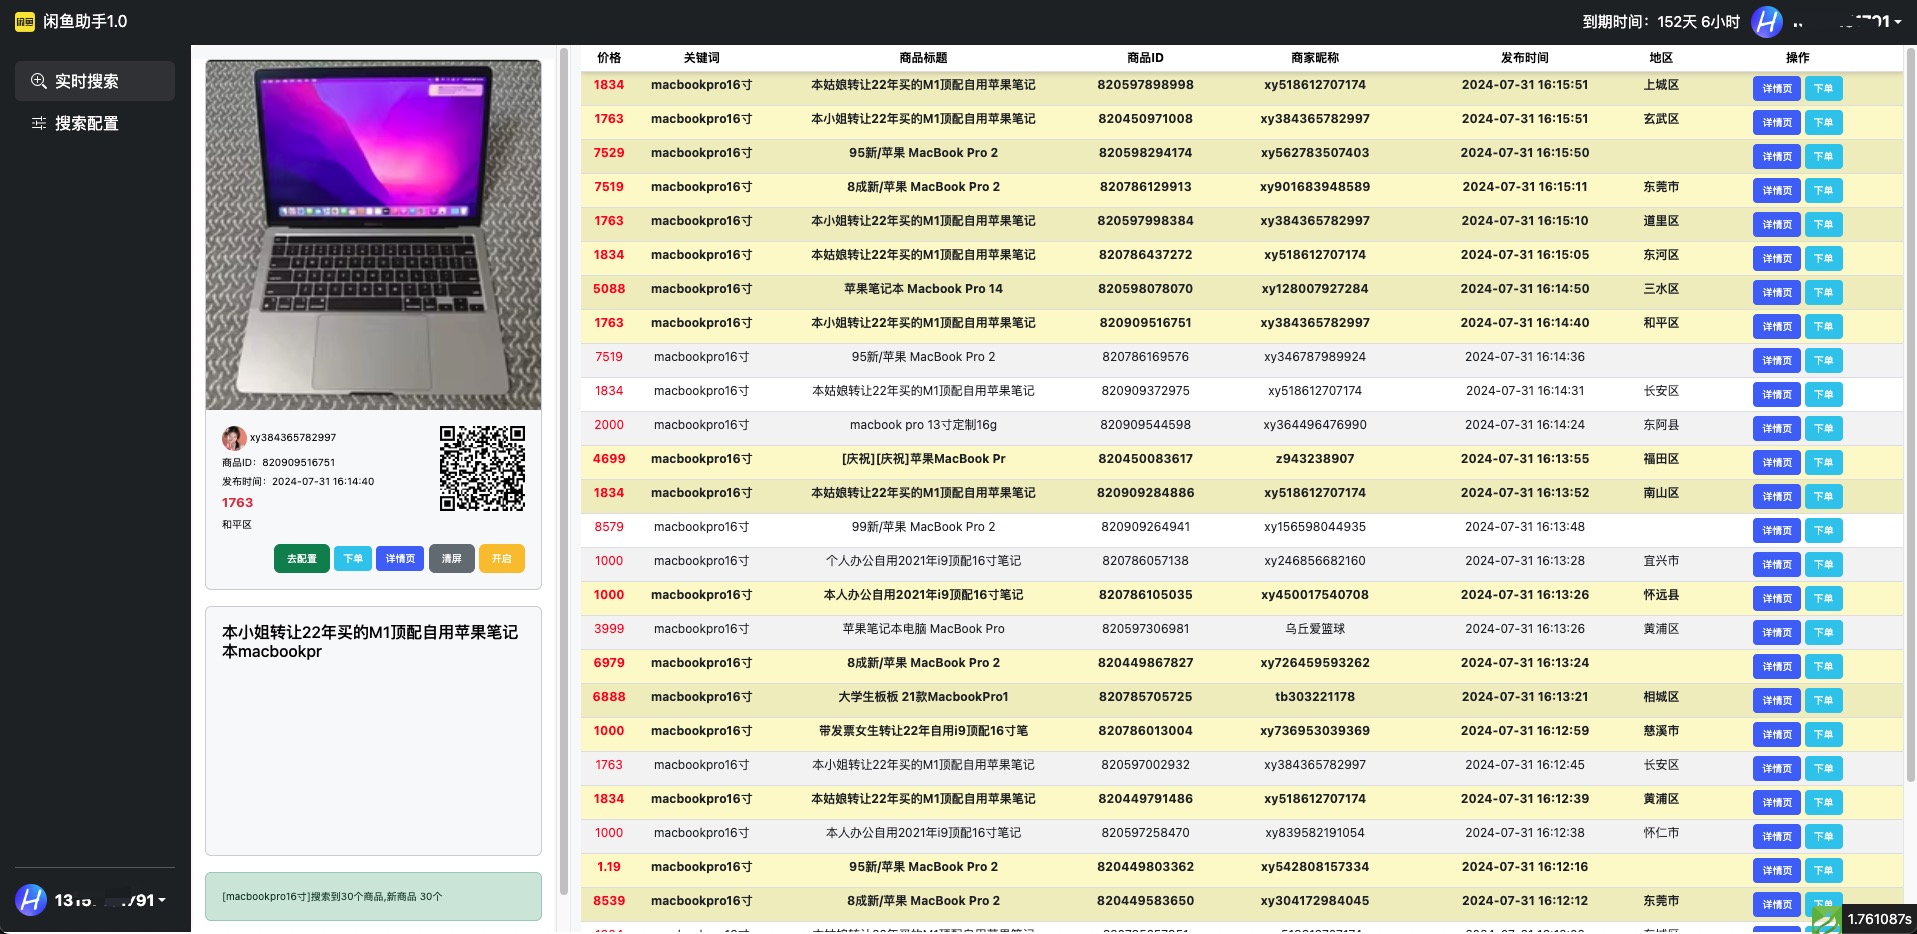Click the gray 清屏 button
This screenshot has height=934, width=1917.
452,559
